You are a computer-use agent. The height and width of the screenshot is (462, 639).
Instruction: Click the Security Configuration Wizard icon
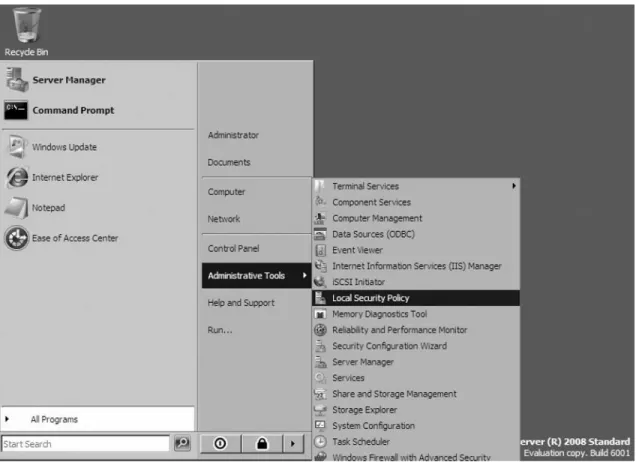tap(320, 346)
